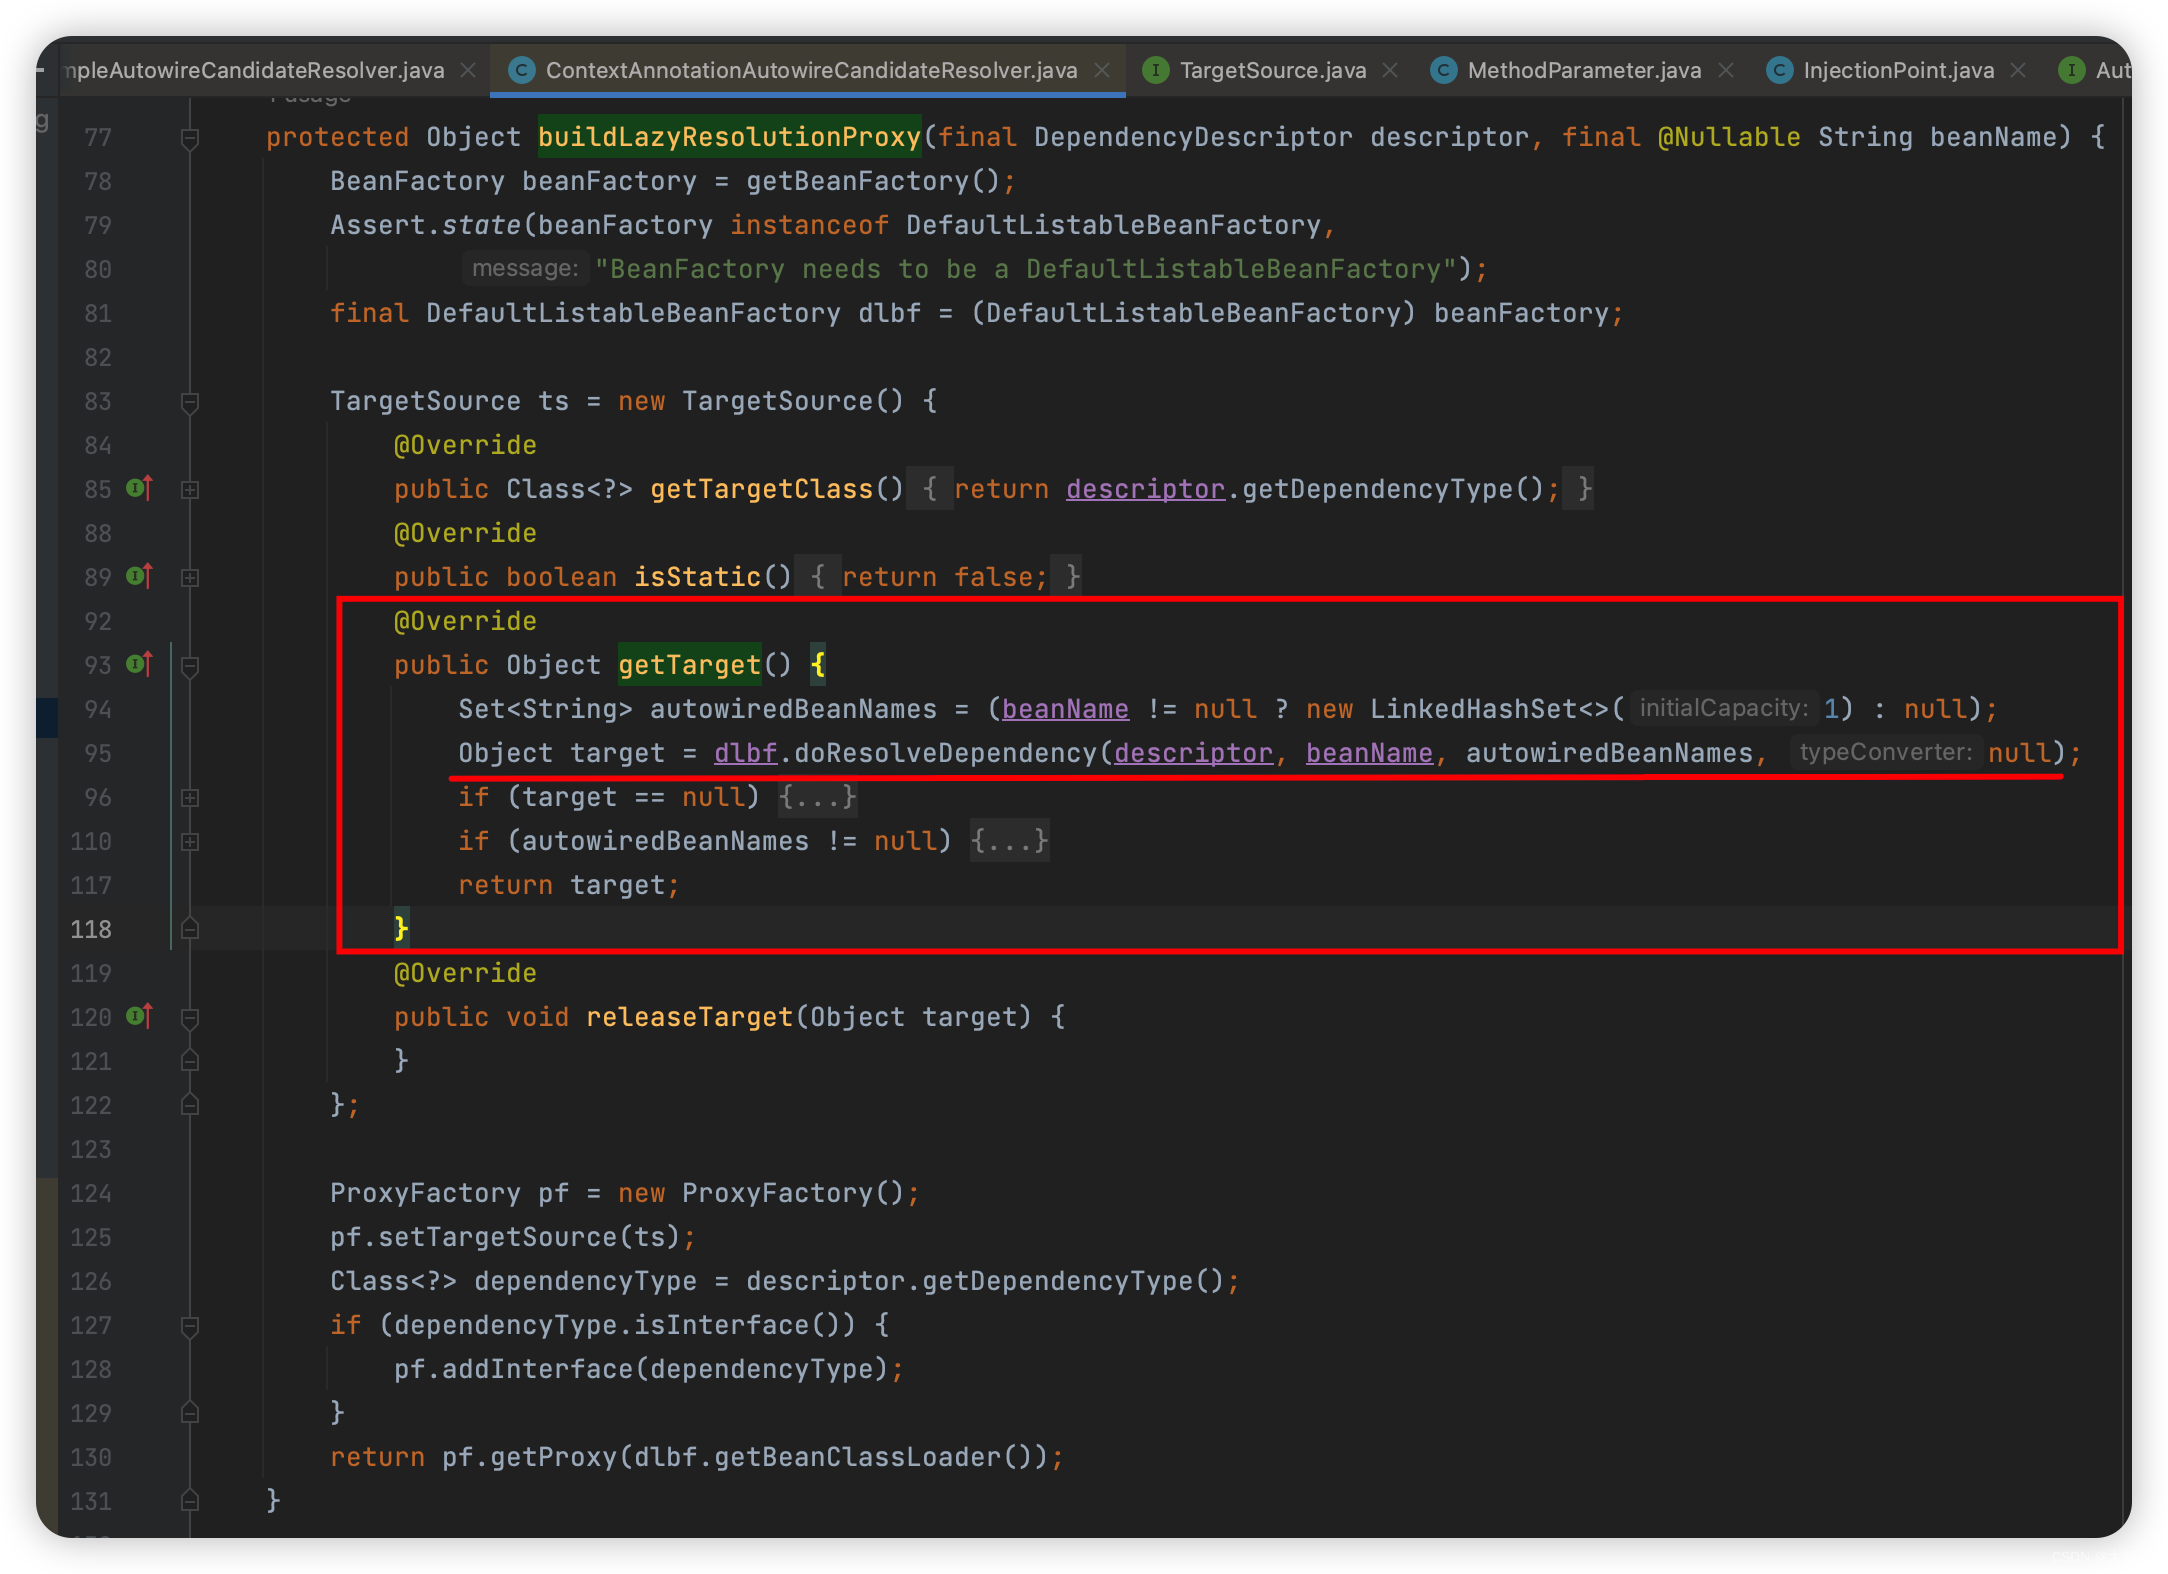Click the releaseTarget override gutter icon on line 120
This screenshot has height=1574, width=2168.
click(x=139, y=1016)
